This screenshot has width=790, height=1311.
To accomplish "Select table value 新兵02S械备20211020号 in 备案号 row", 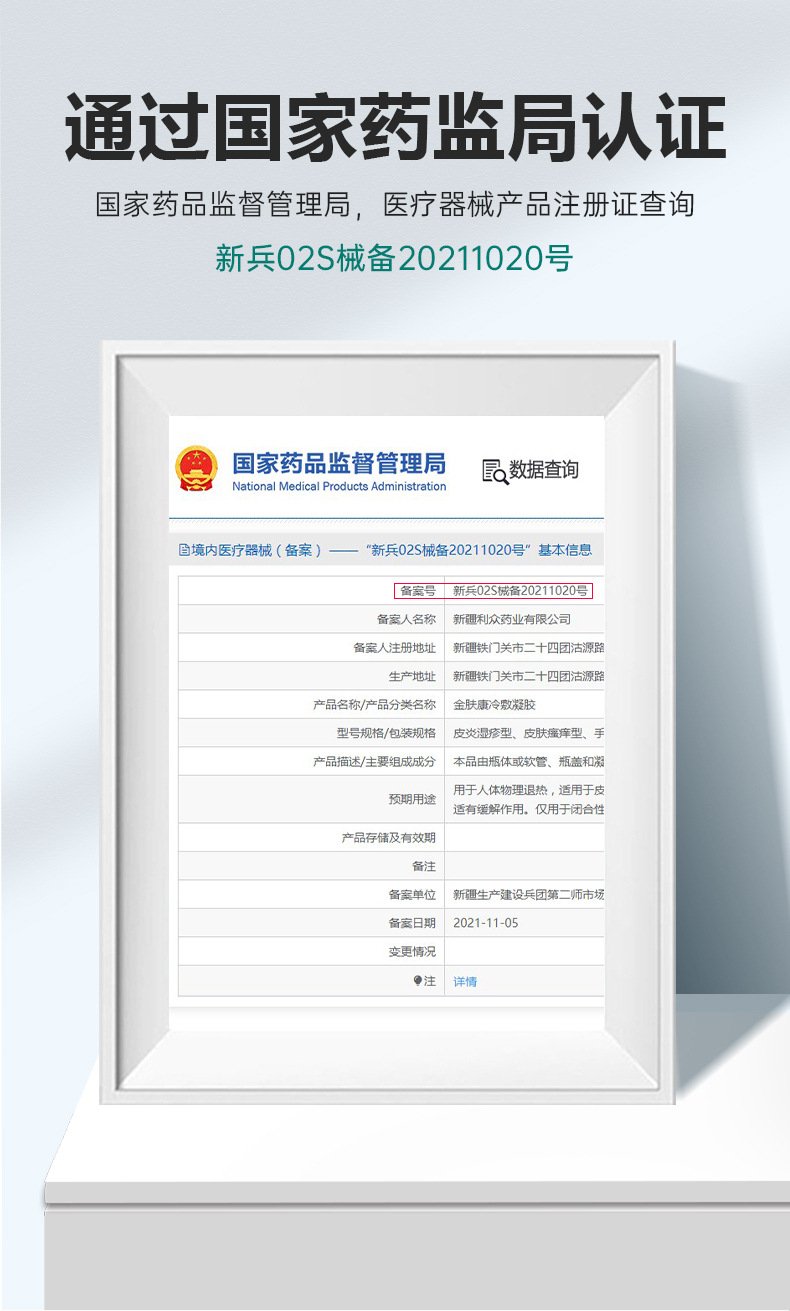I will pyautogui.click(x=519, y=591).
